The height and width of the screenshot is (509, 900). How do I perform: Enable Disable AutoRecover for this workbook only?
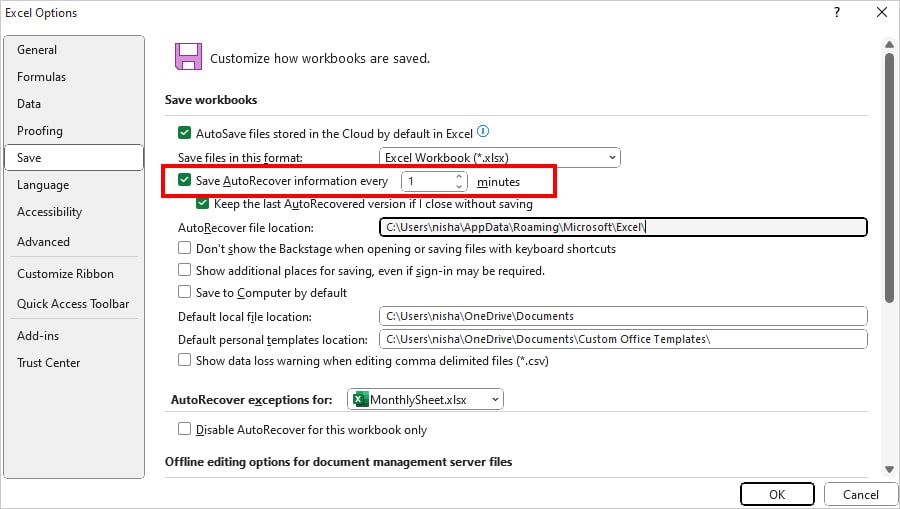(184, 429)
